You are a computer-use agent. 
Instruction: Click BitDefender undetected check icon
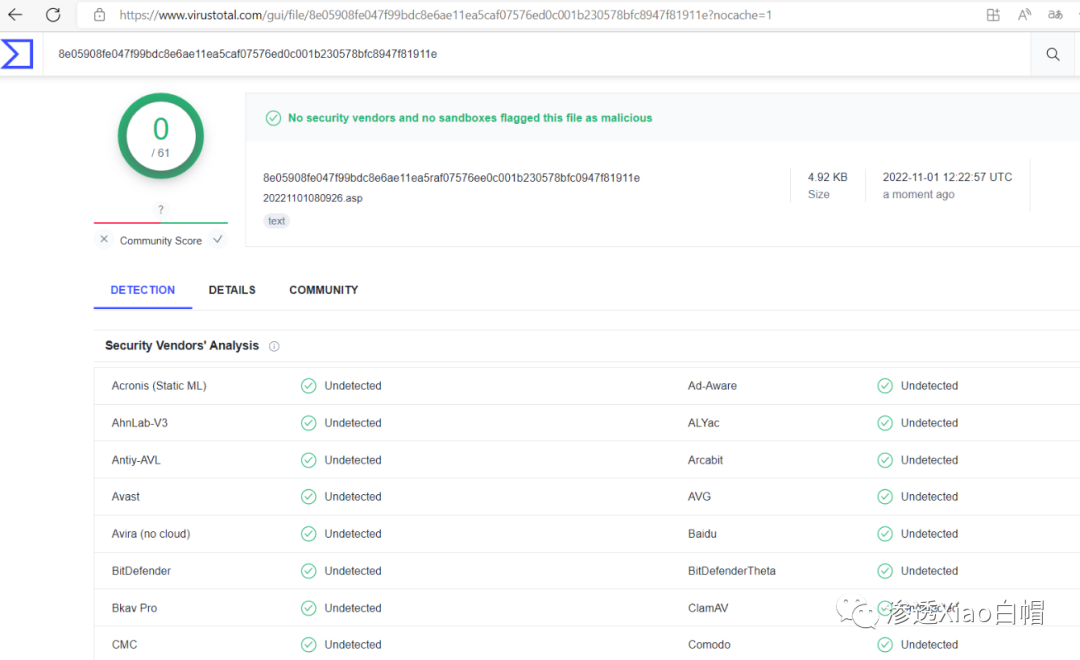point(309,571)
